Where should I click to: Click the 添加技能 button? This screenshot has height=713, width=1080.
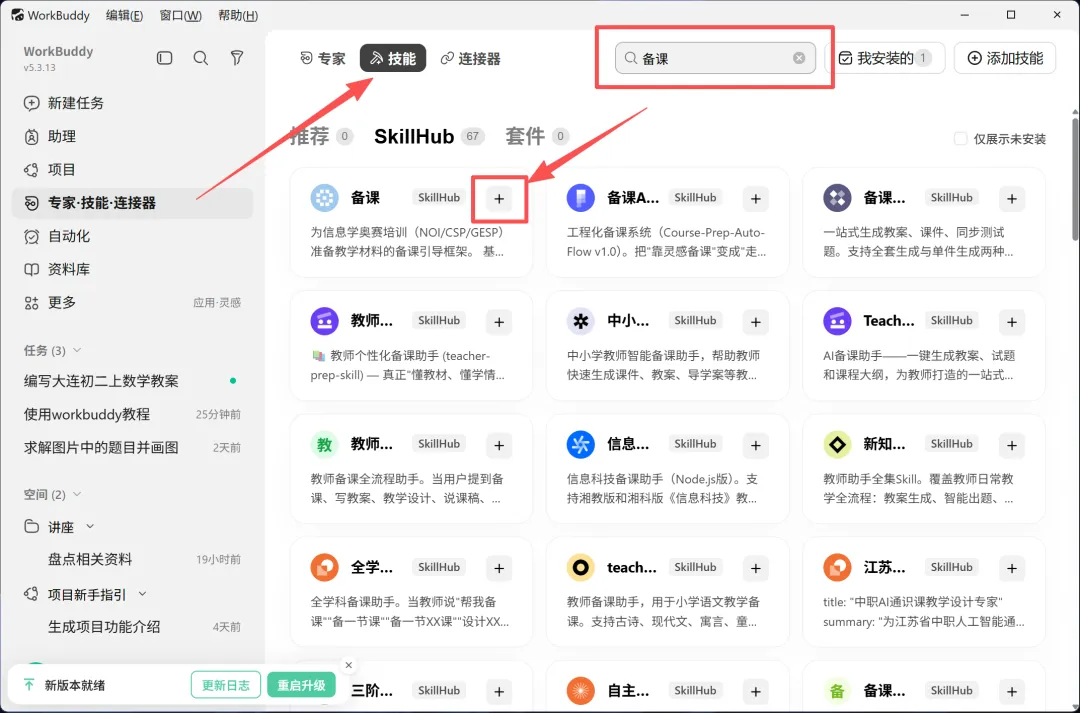[1005, 59]
